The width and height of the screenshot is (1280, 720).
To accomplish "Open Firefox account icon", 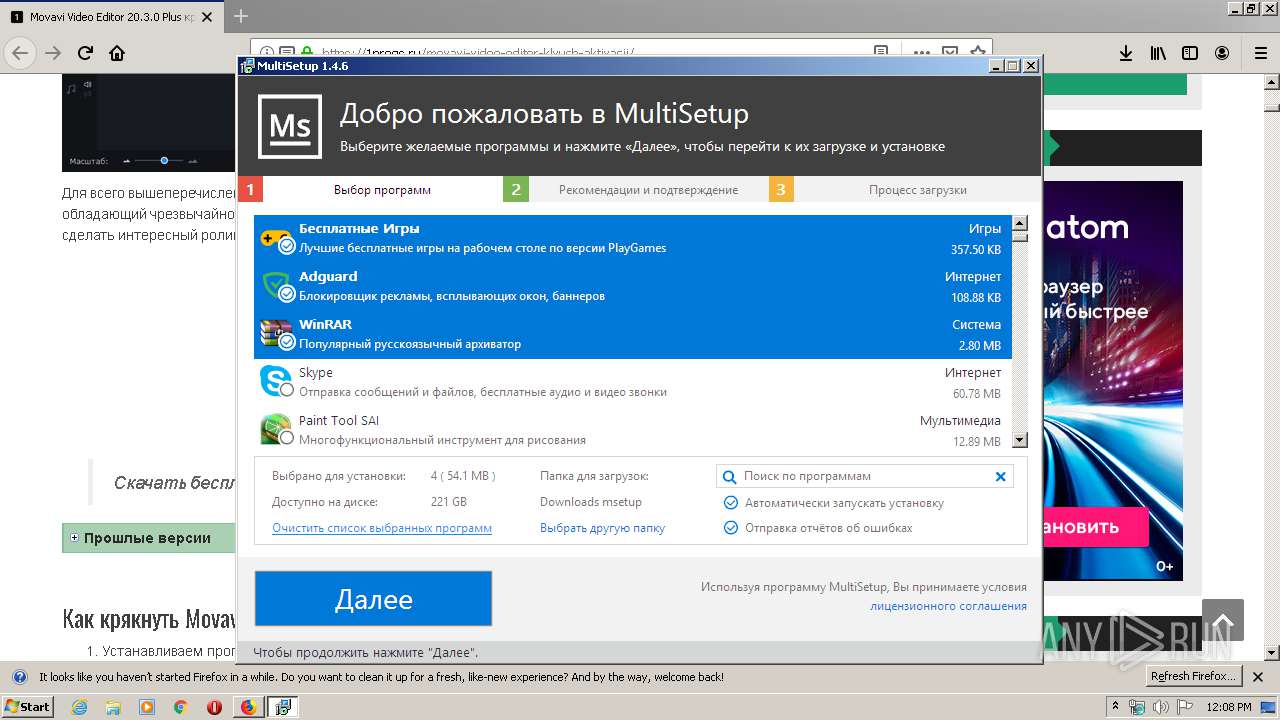I will (x=1222, y=53).
